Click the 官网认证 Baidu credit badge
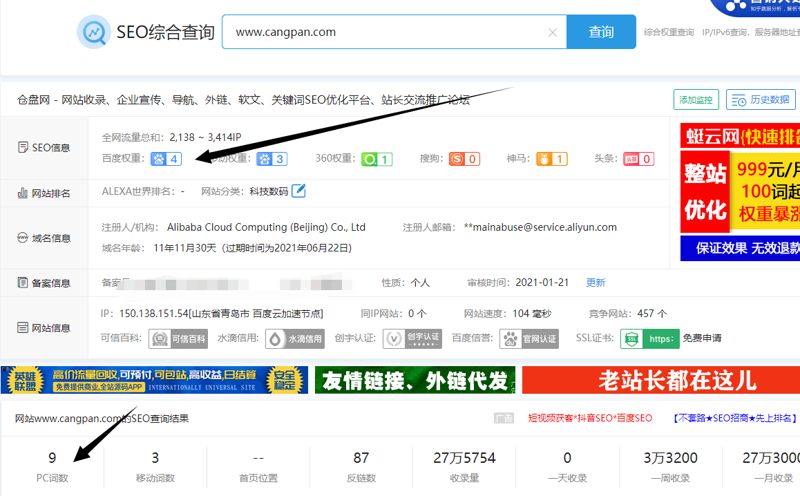Viewport: 800px width, 496px height. click(529, 338)
